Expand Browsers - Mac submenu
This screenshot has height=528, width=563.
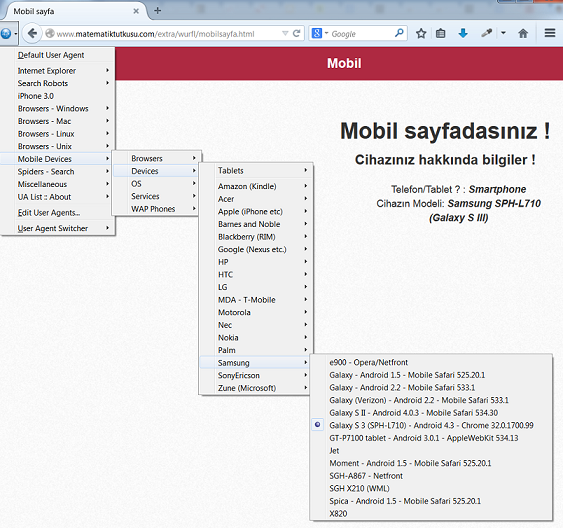pos(58,121)
